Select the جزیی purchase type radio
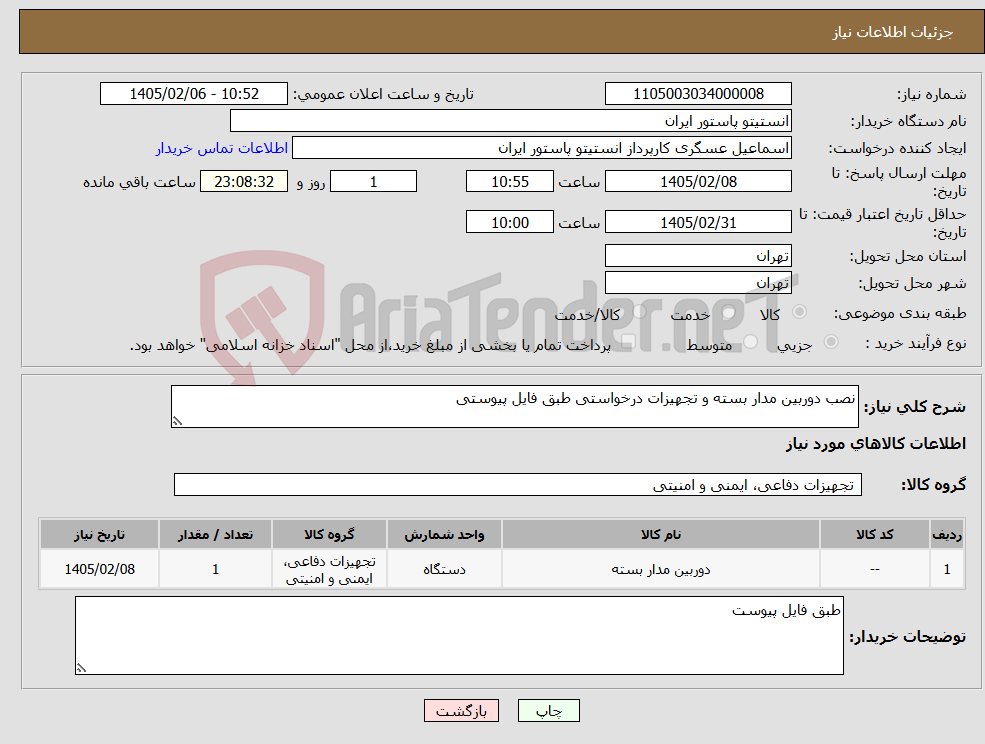Screen dimensions: 985x744 coord(830,341)
